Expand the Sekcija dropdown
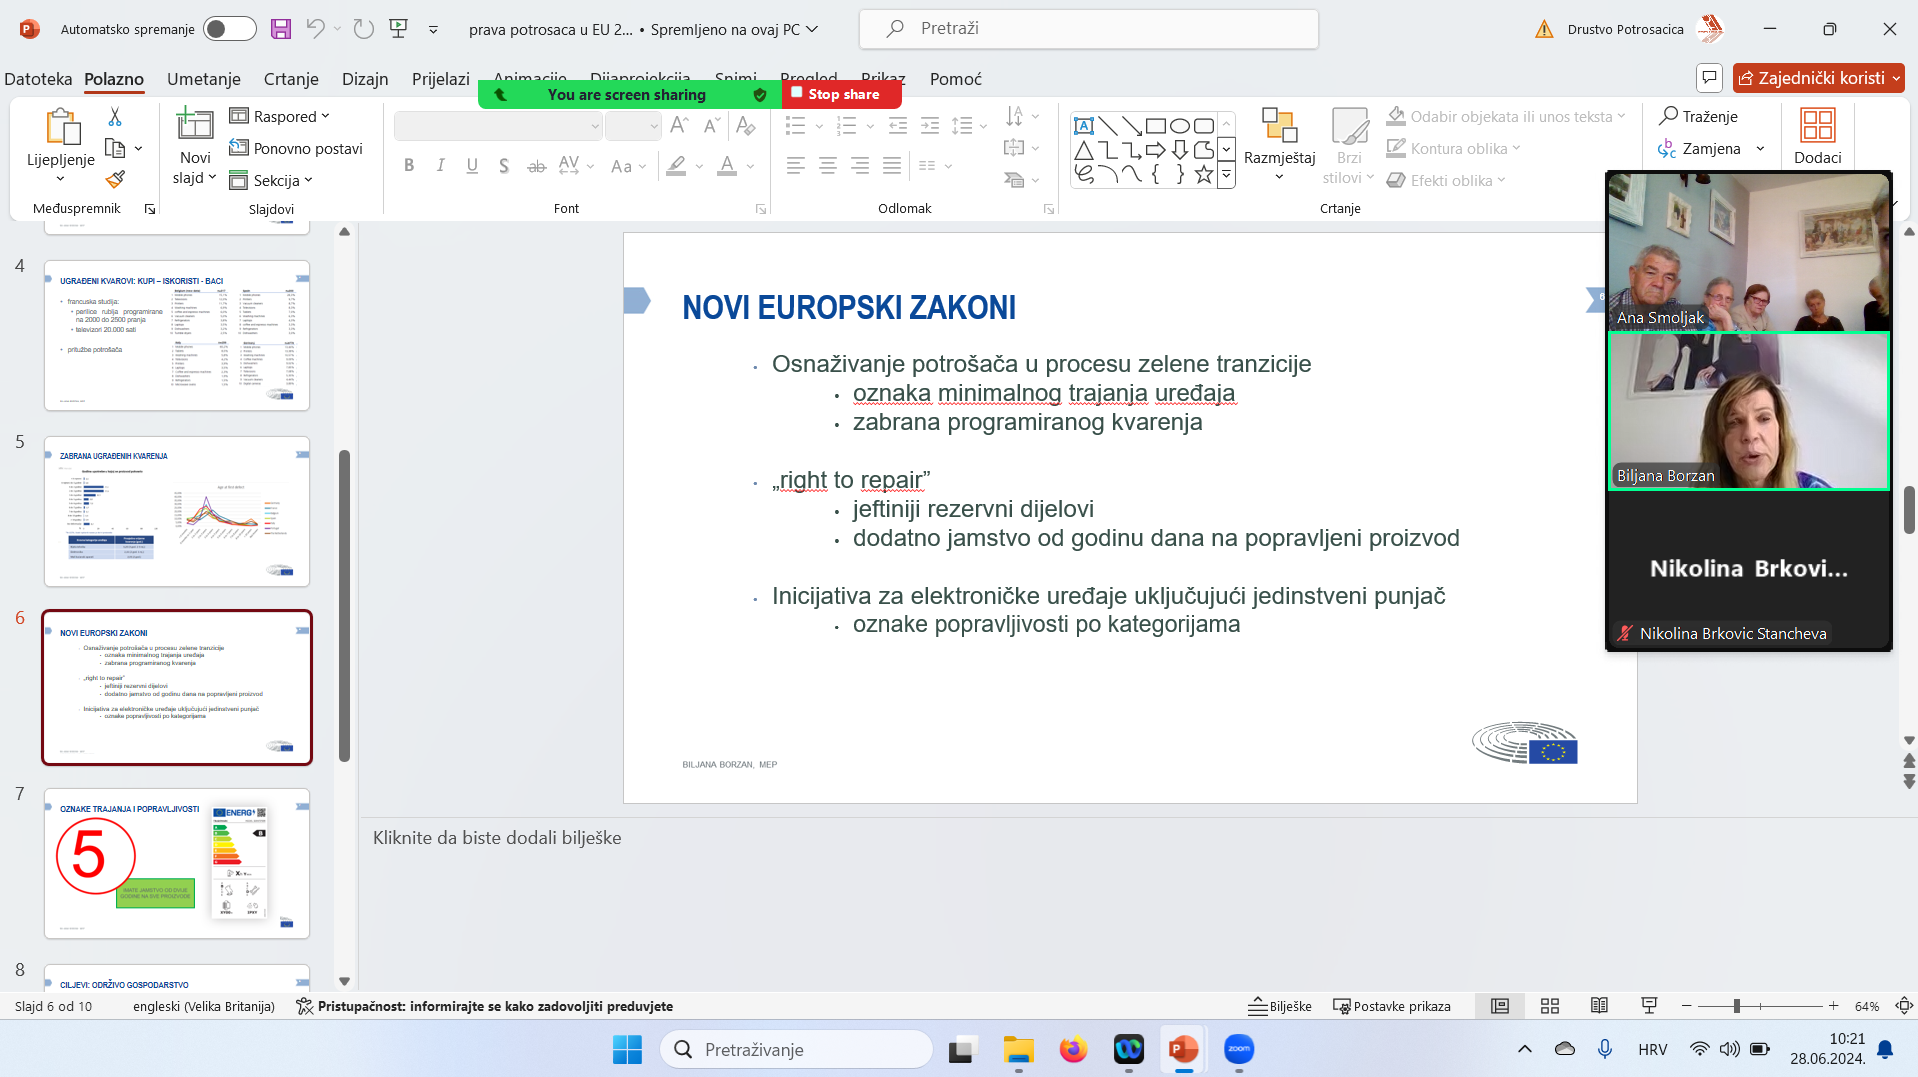The image size is (1918, 1077). pos(272,180)
